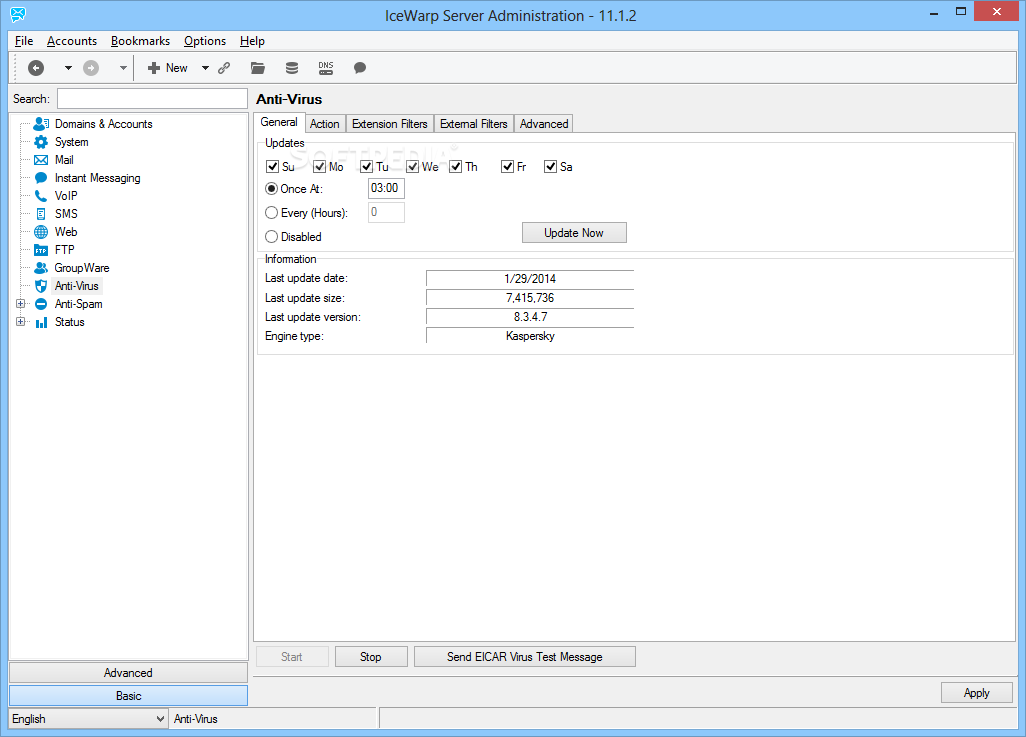This screenshot has width=1026, height=737.
Task: Click the Web globe icon
Action: [41, 232]
